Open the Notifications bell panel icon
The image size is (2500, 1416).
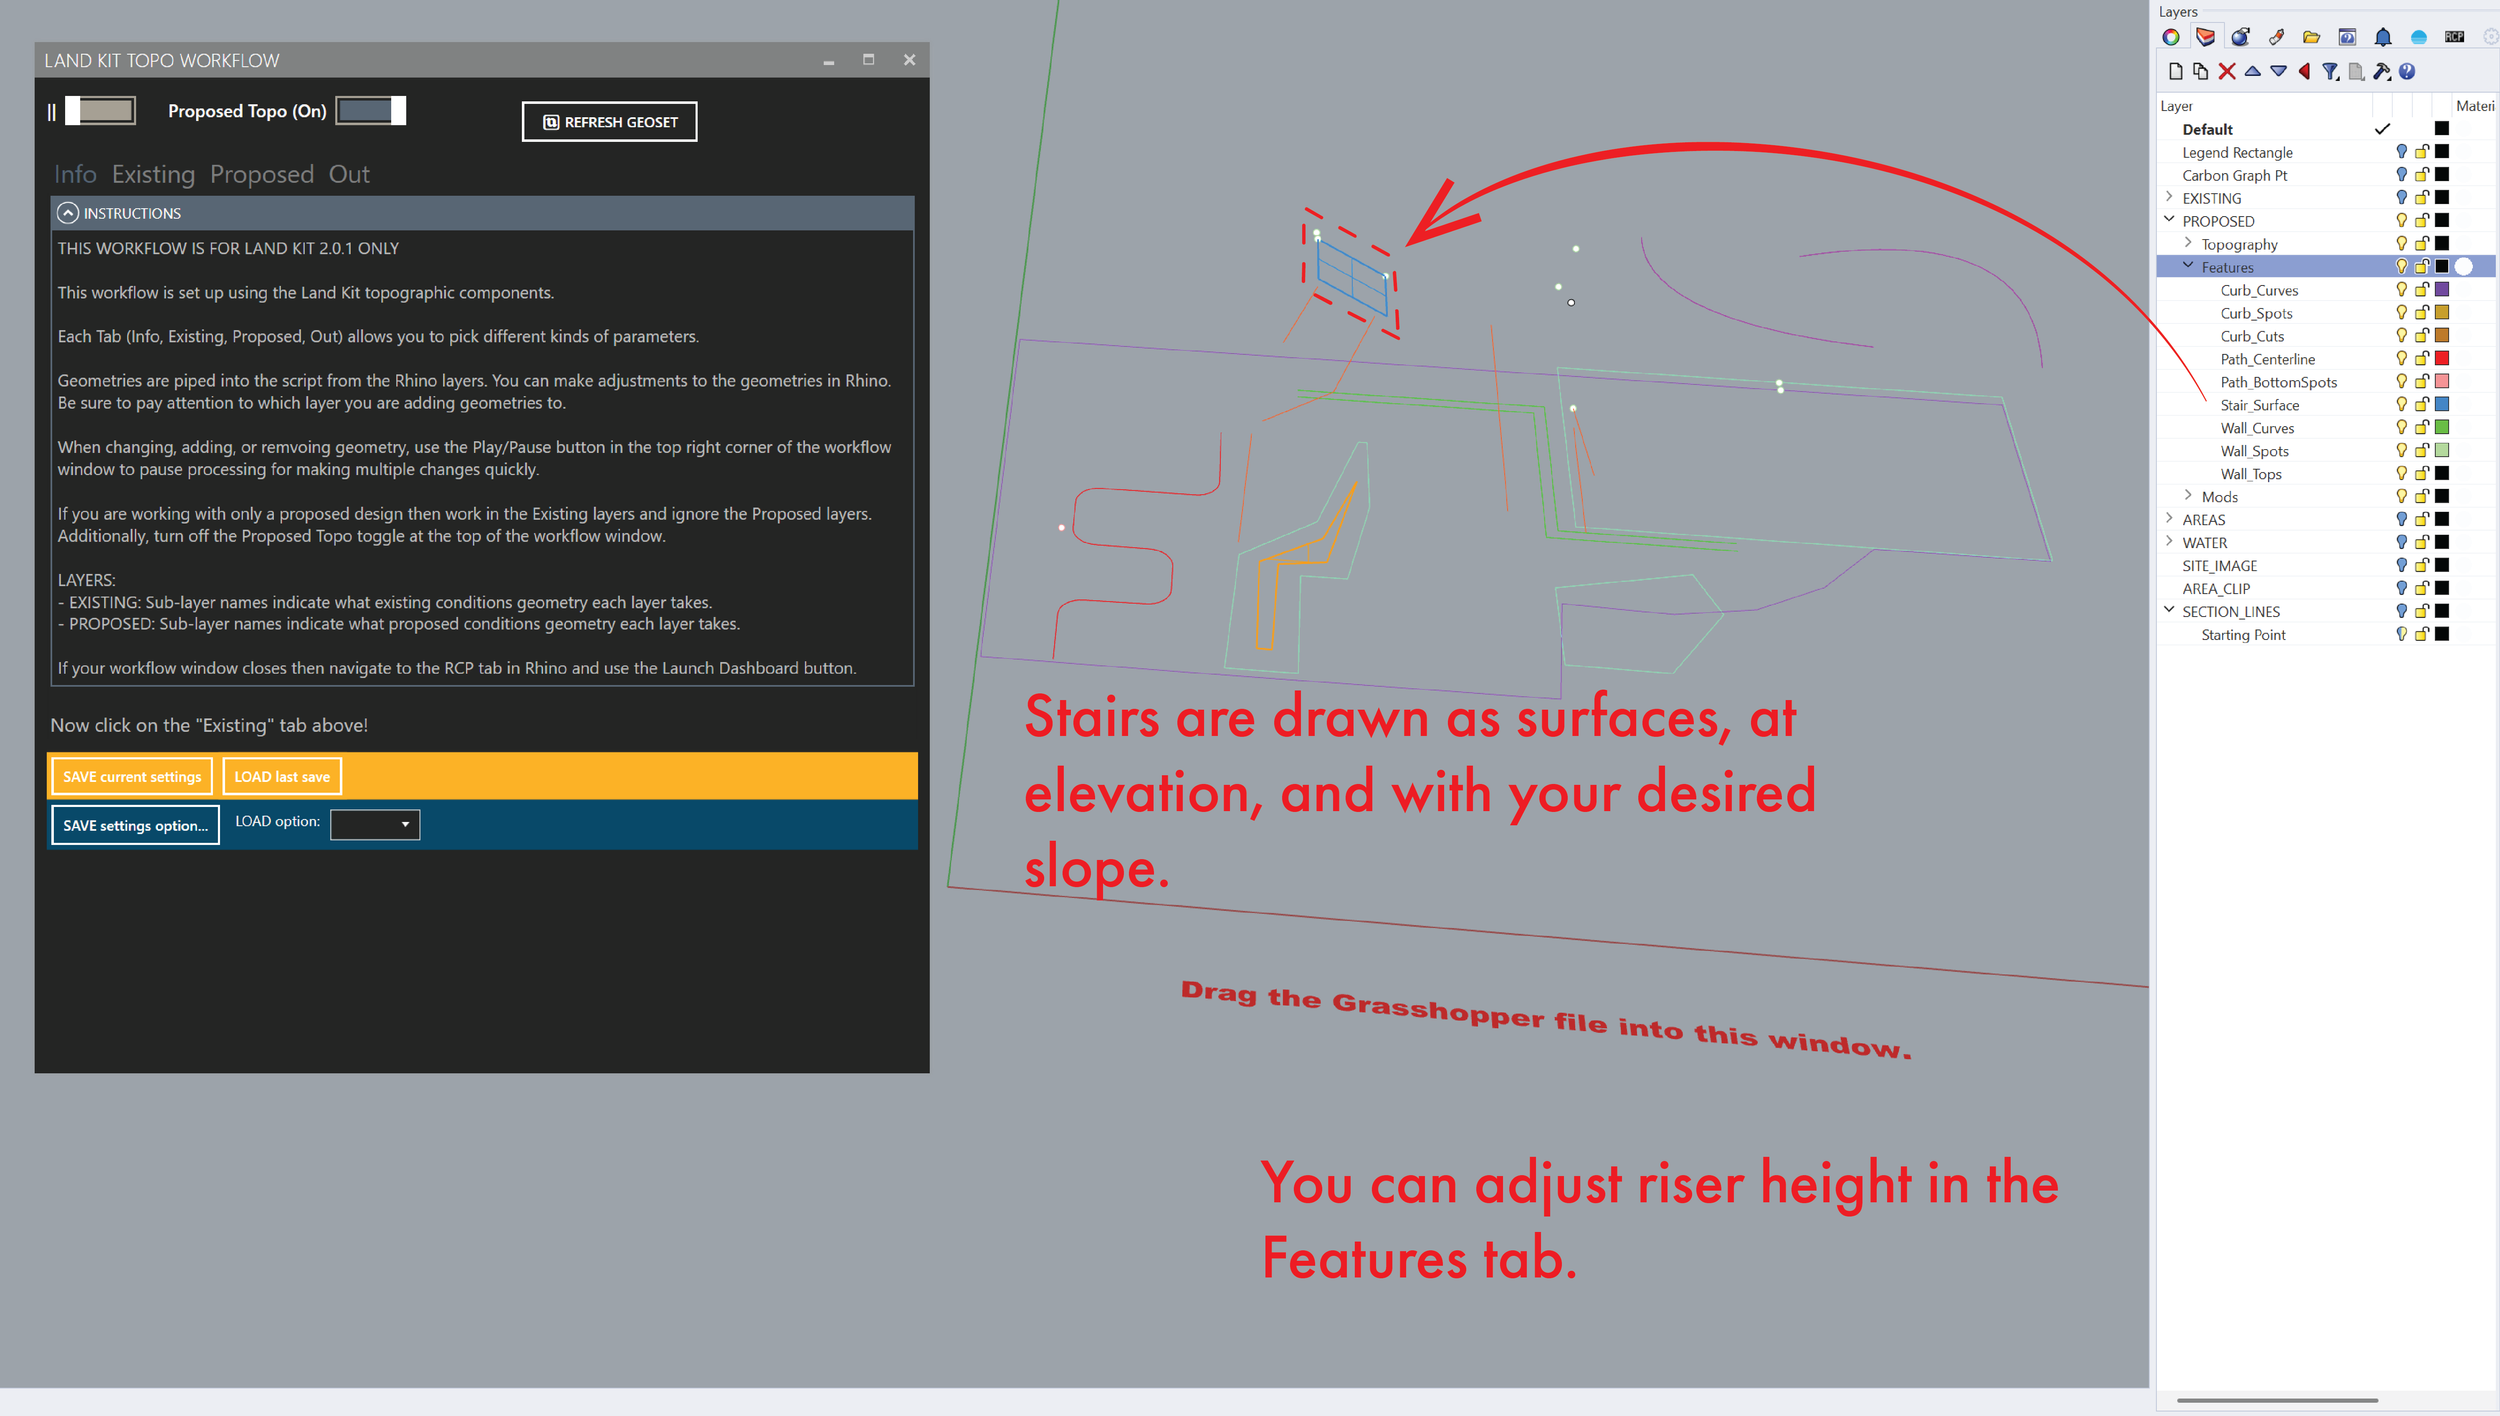tap(2383, 37)
